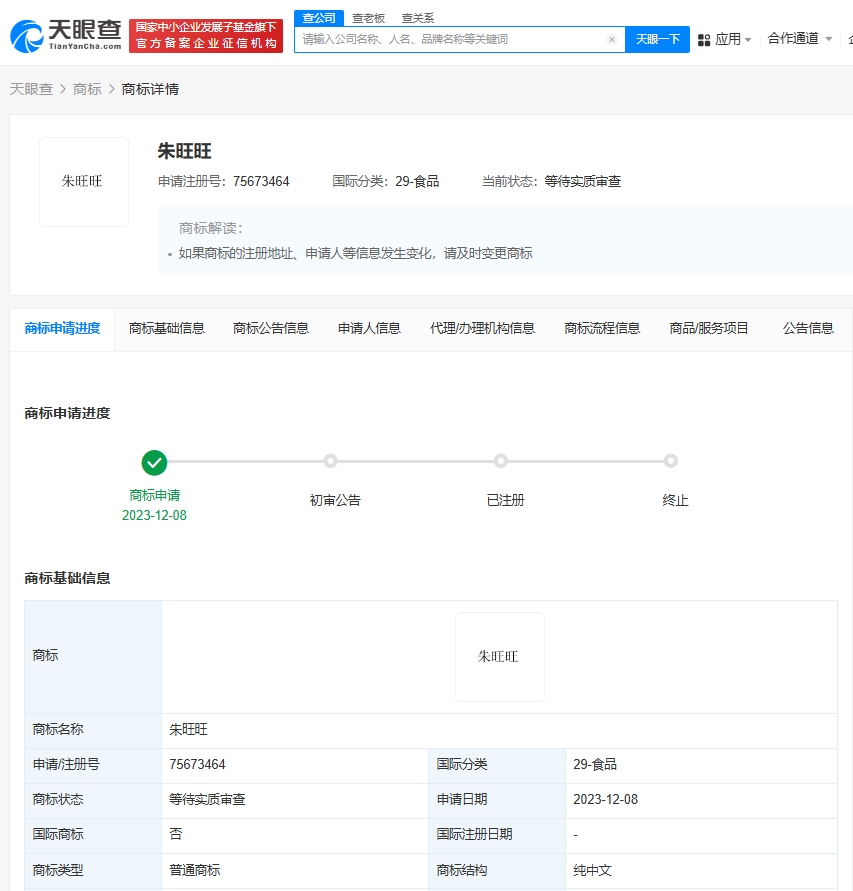
Task: Select the 查关系 search tab
Action: [418, 18]
